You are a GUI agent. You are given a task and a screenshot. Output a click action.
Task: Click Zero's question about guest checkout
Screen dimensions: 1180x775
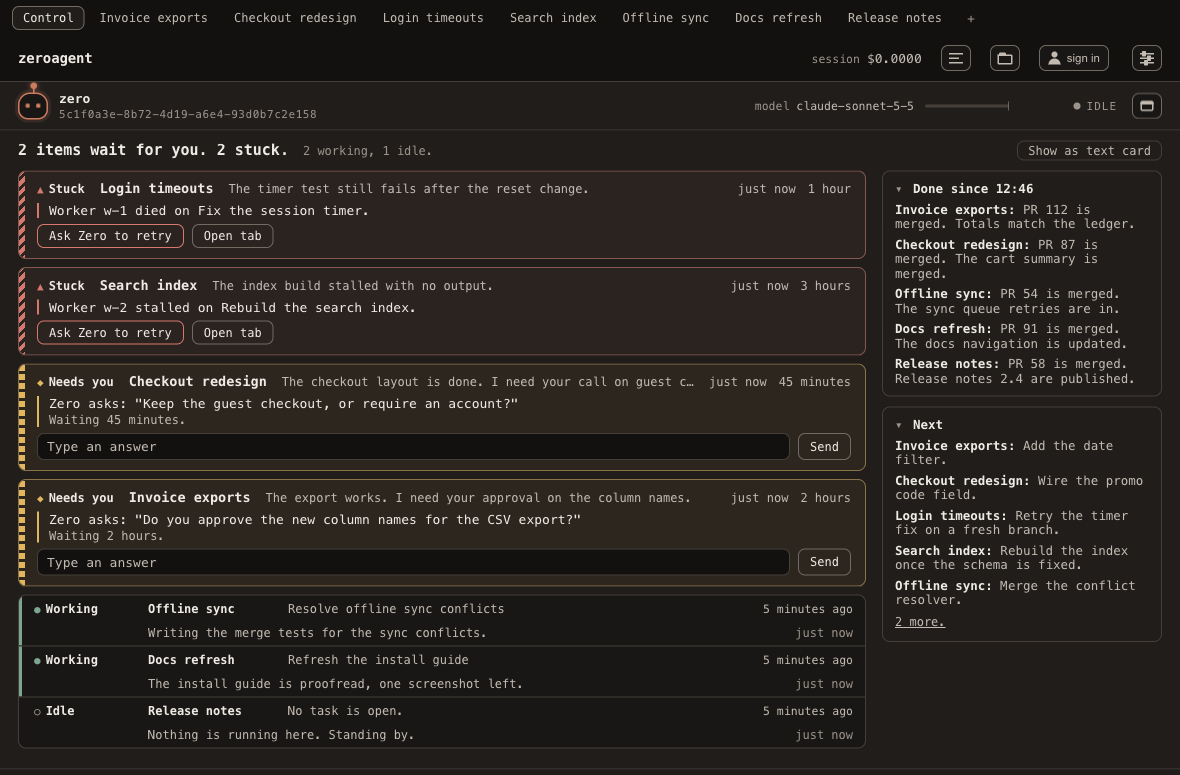tap(283, 404)
